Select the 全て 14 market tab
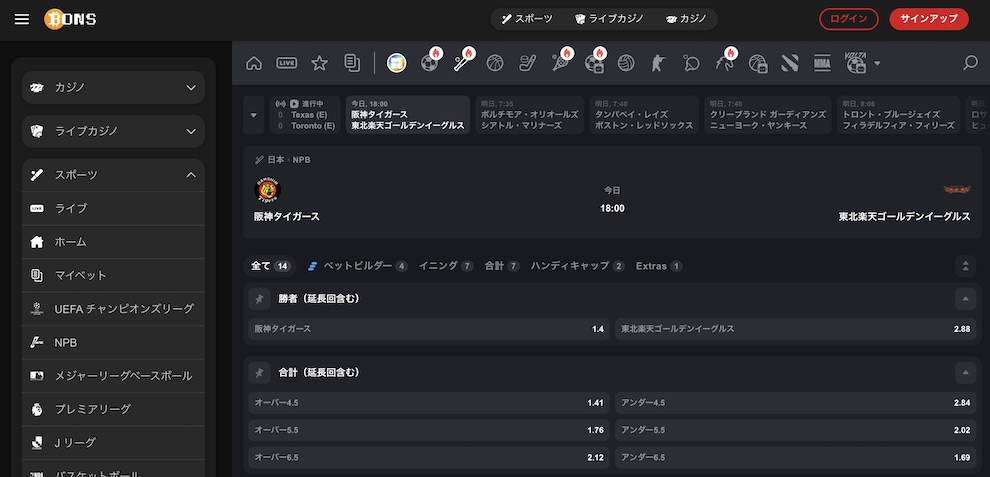This screenshot has width=990, height=477. [270, 266]
